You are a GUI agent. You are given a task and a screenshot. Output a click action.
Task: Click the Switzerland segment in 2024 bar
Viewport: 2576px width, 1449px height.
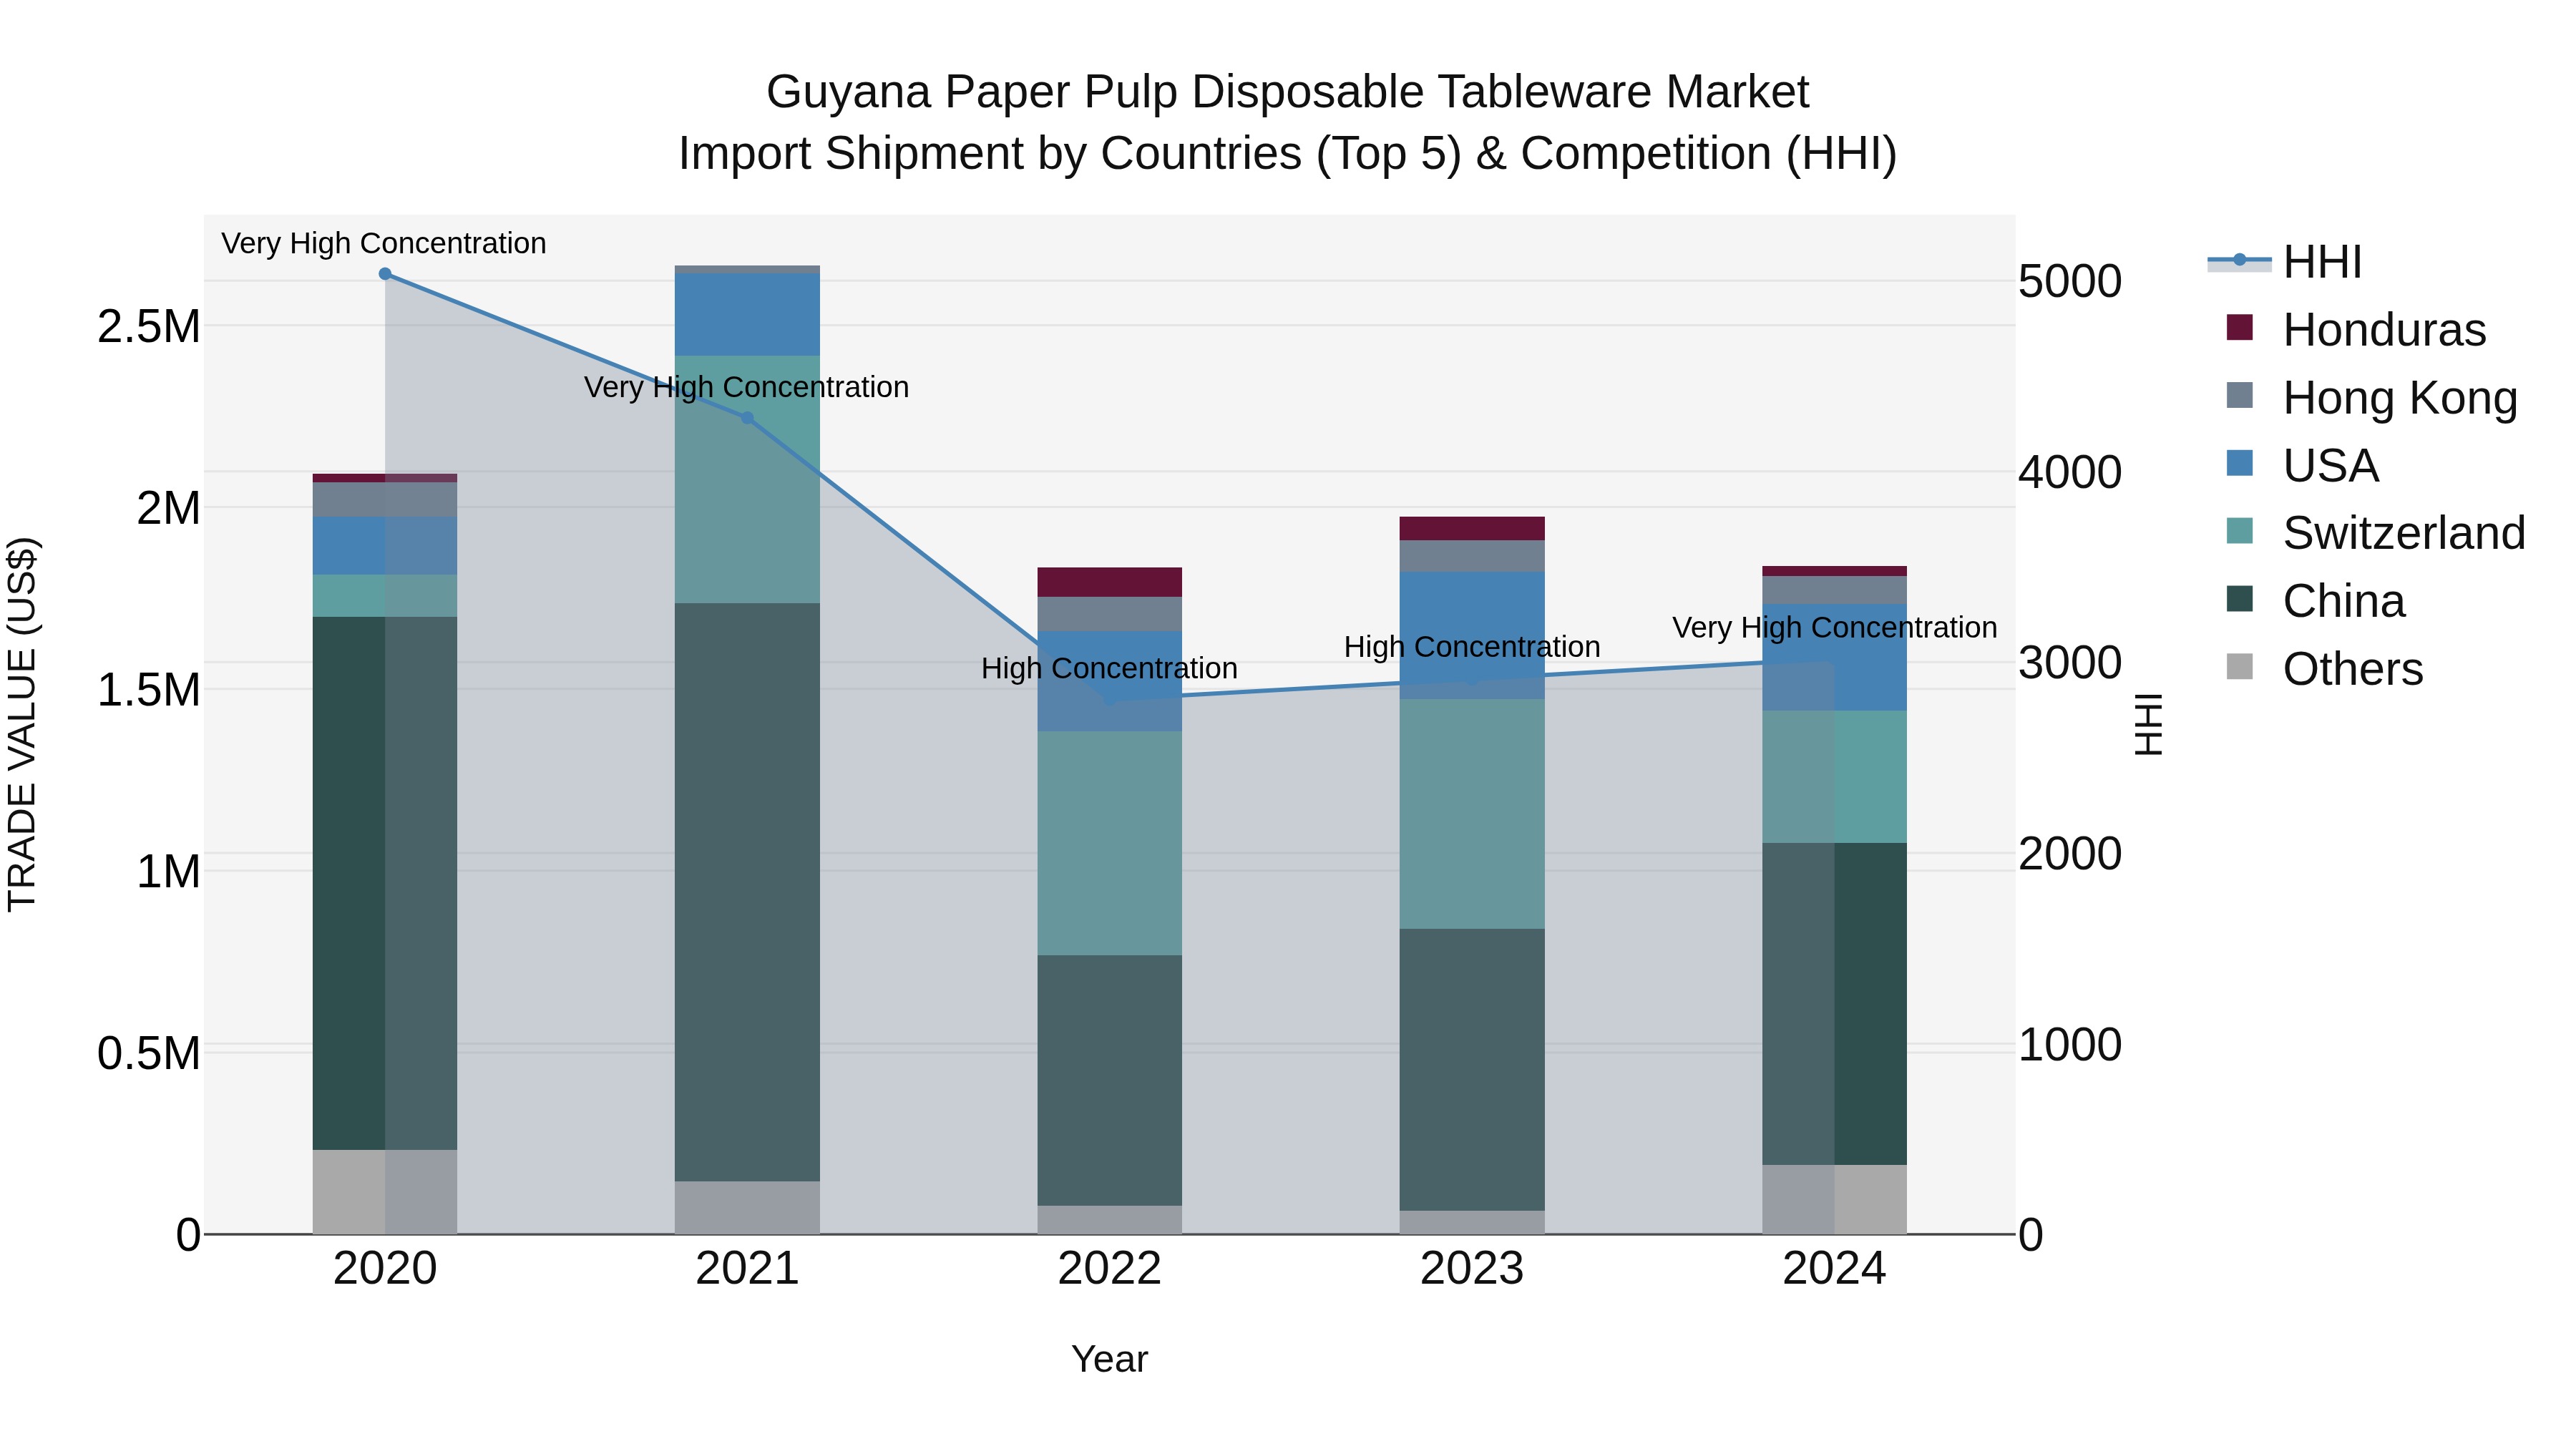click(x=1834, y=777)
